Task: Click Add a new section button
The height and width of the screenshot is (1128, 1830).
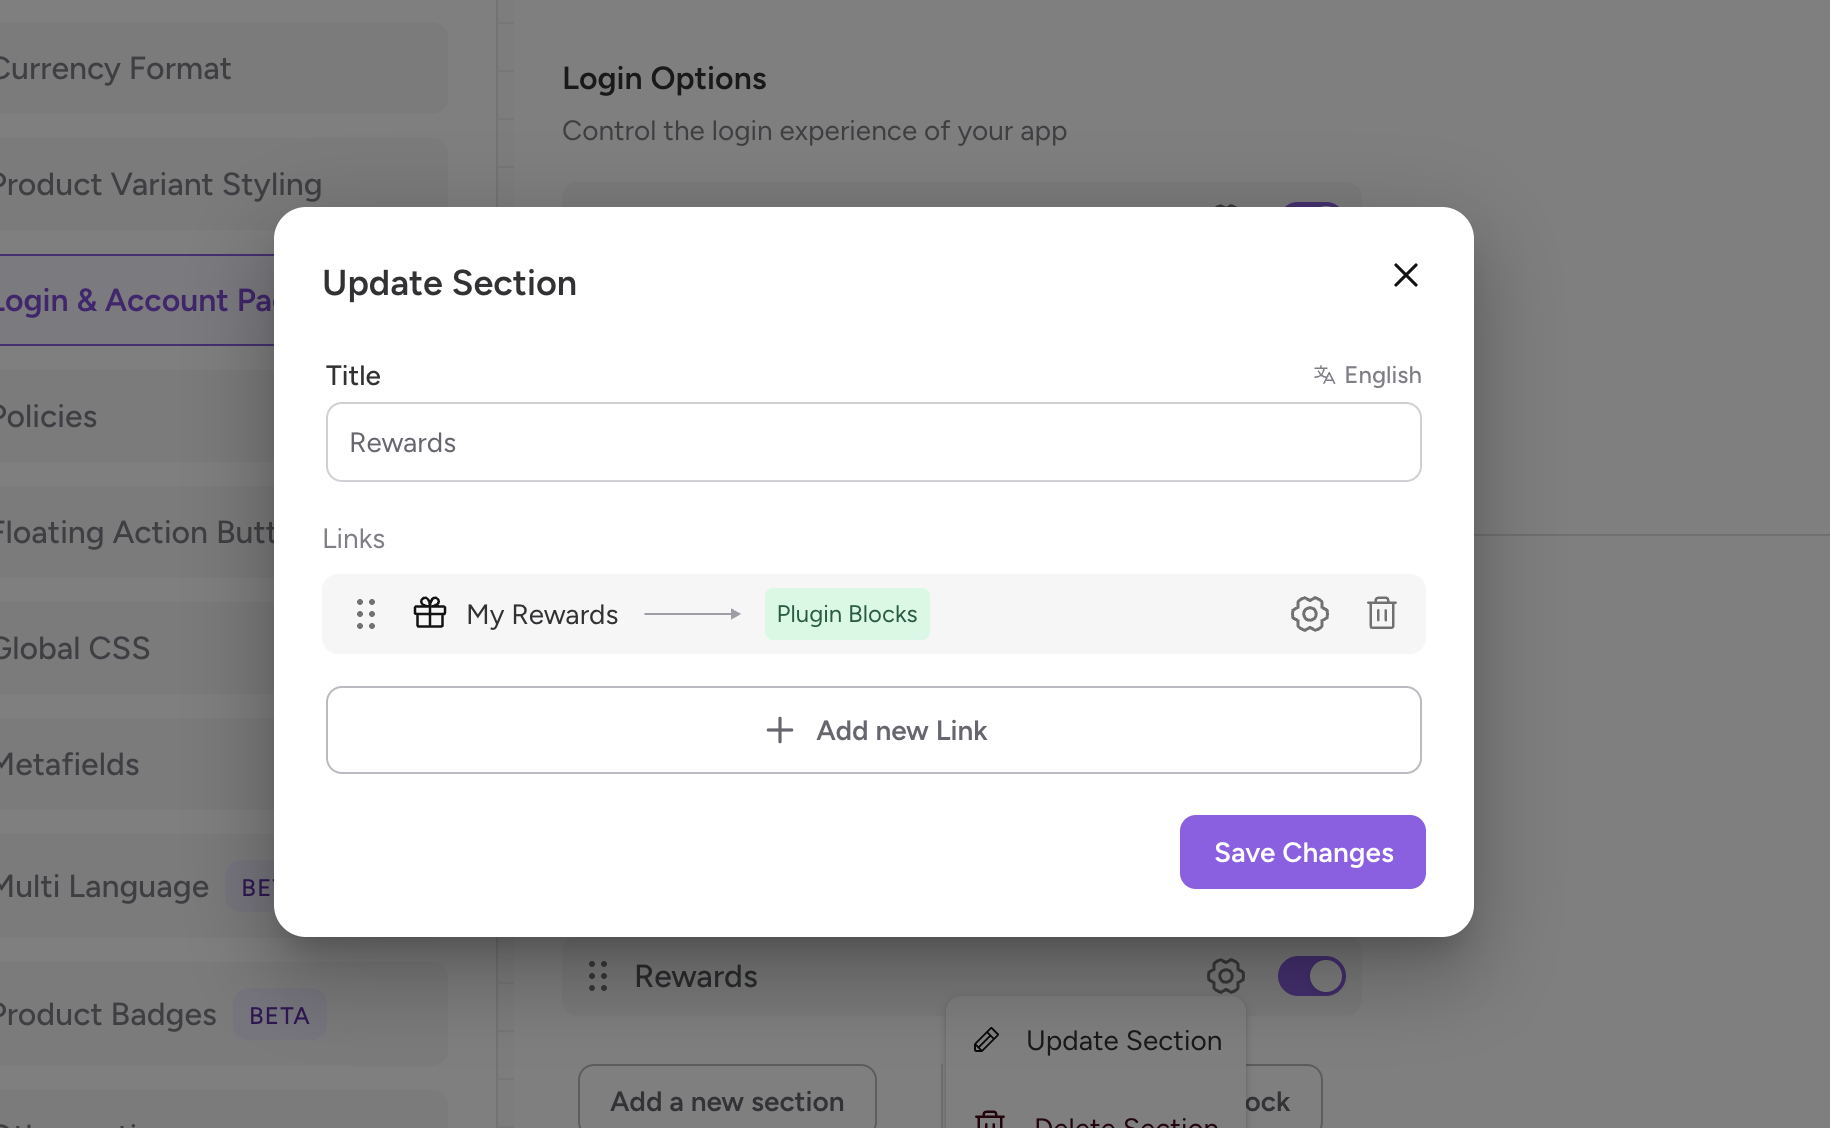Action: point(727,1101)
